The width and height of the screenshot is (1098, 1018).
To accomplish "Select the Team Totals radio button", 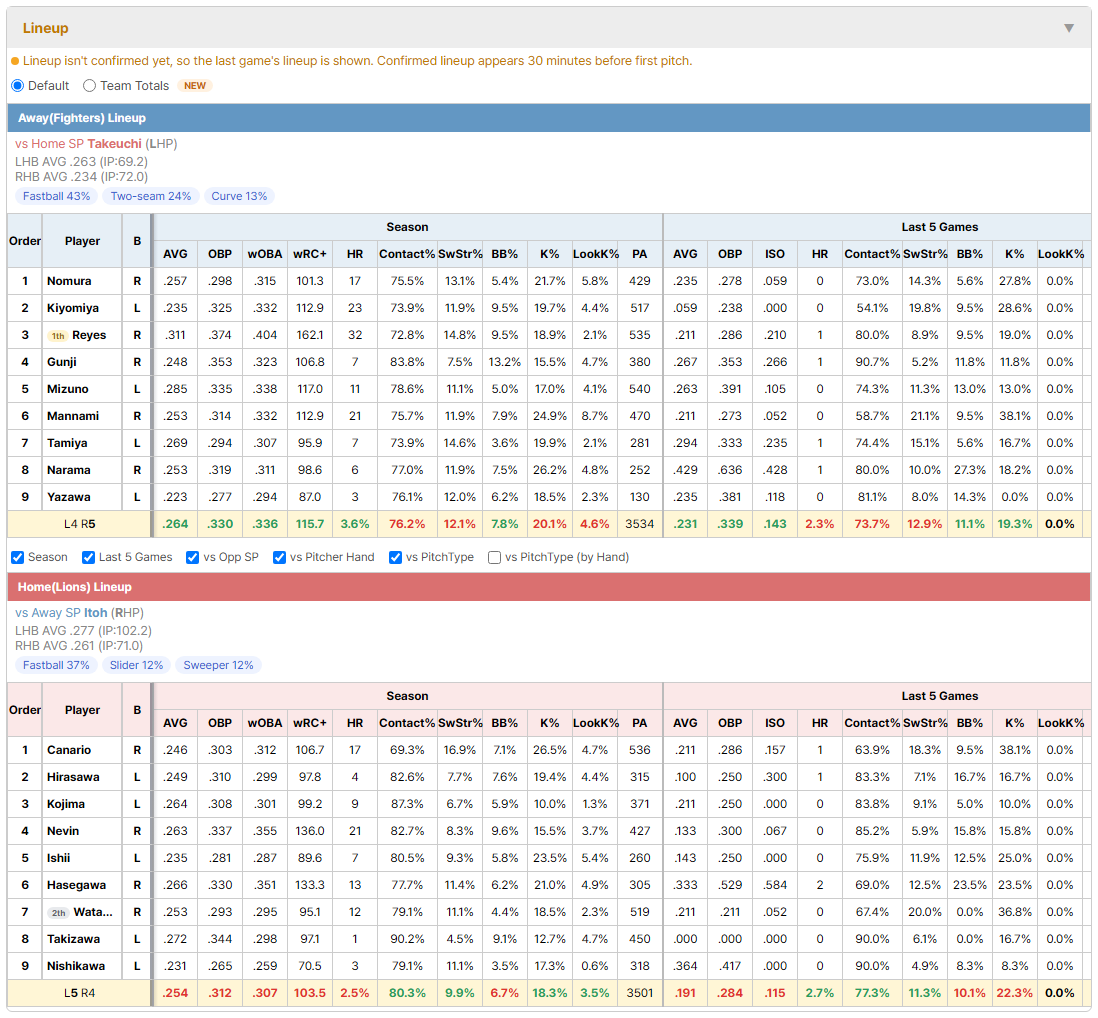I will click(89, 85).
